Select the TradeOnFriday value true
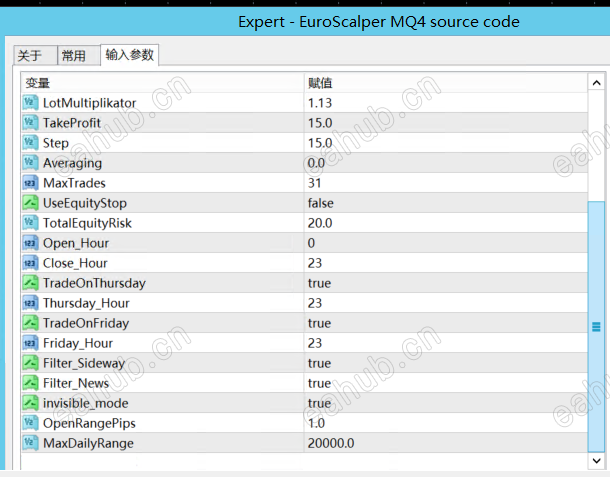 [x=319, y=323]
